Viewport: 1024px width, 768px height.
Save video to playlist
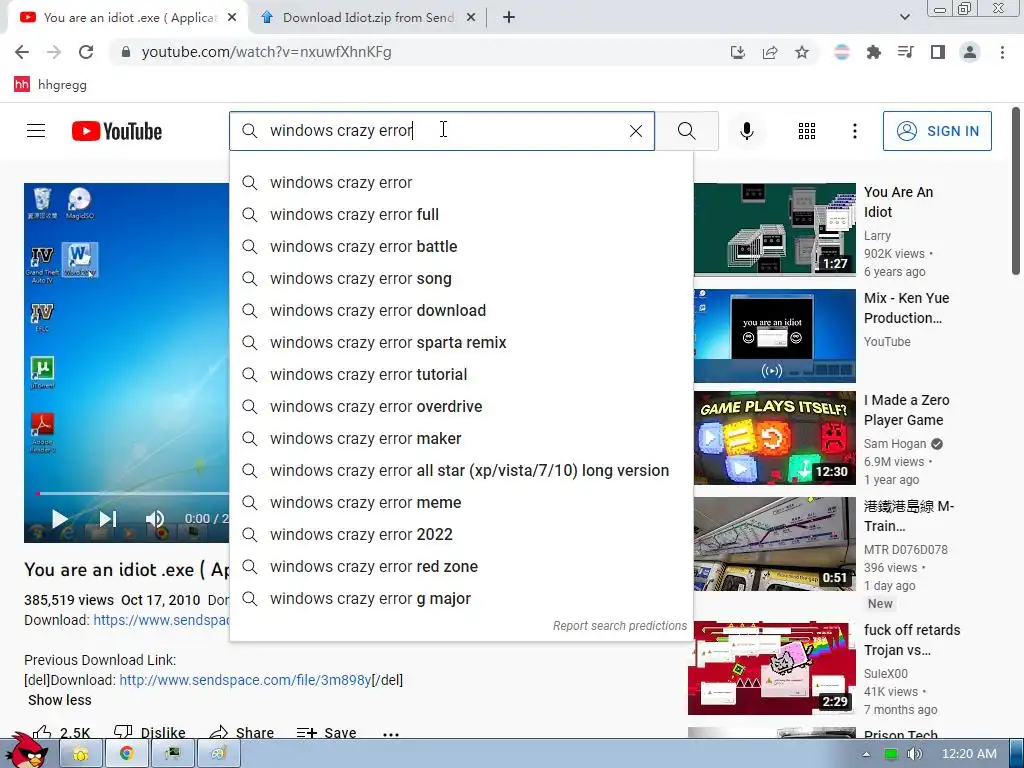[x=326, y=733]
